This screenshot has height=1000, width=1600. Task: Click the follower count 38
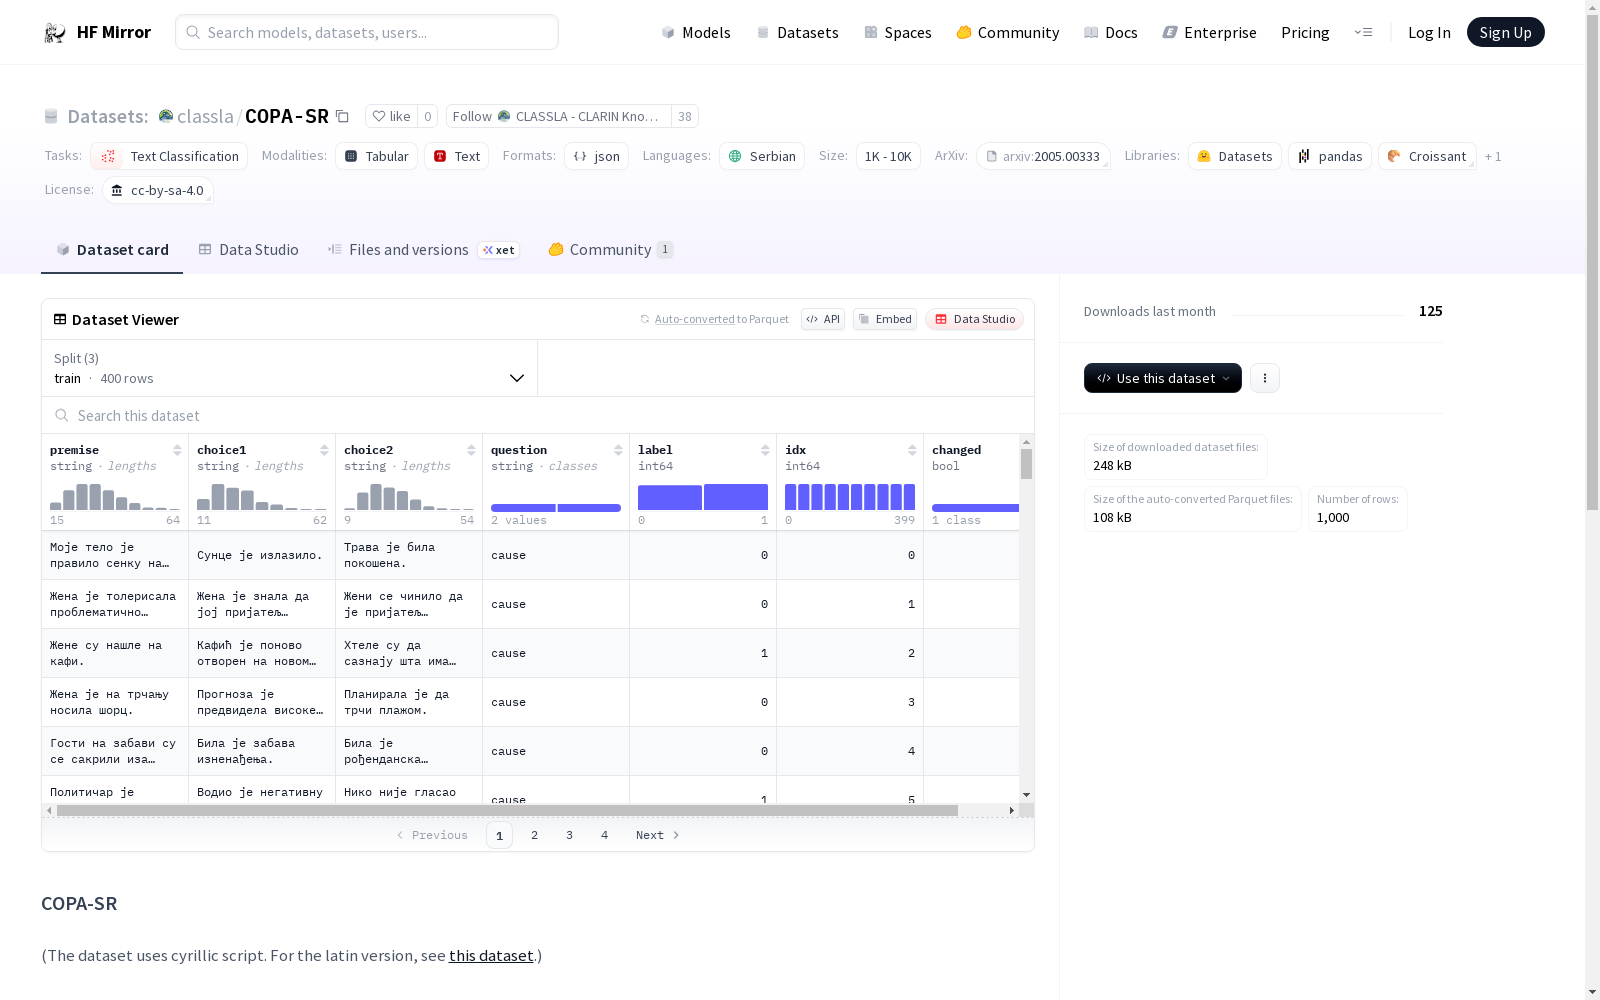click(685, 116)
